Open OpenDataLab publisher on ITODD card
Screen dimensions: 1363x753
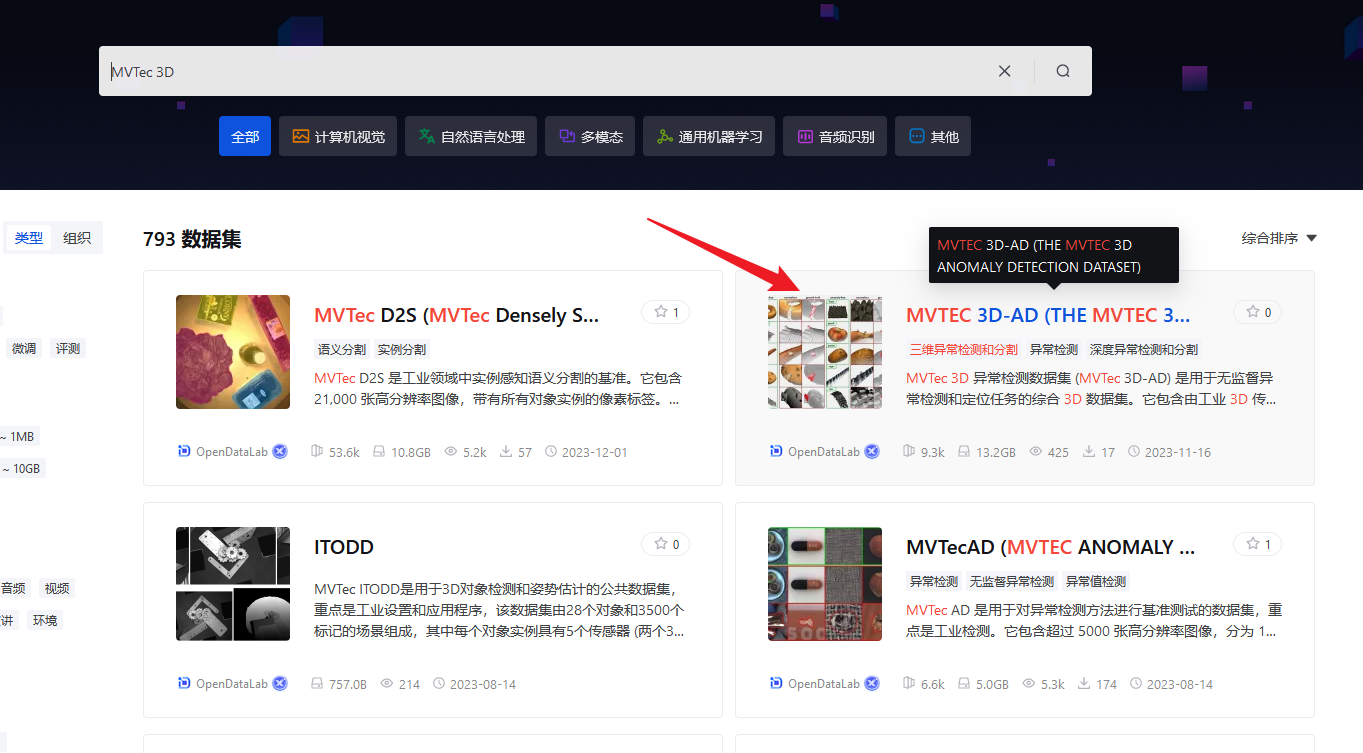click(232, 684)
